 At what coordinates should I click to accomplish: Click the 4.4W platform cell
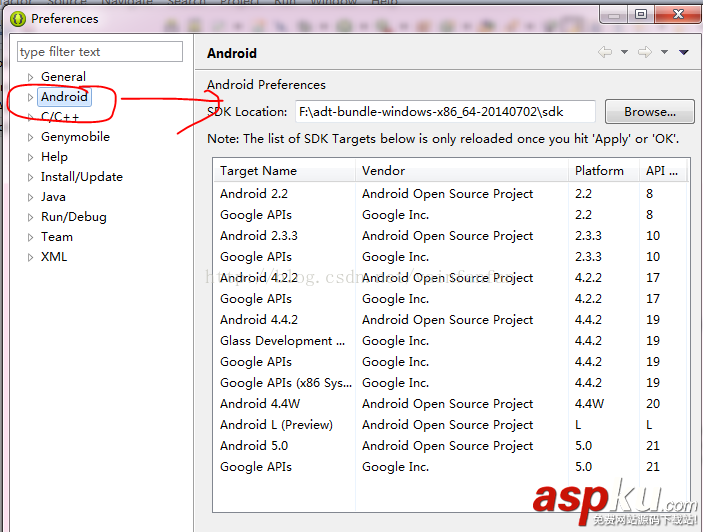coord(590,404)
